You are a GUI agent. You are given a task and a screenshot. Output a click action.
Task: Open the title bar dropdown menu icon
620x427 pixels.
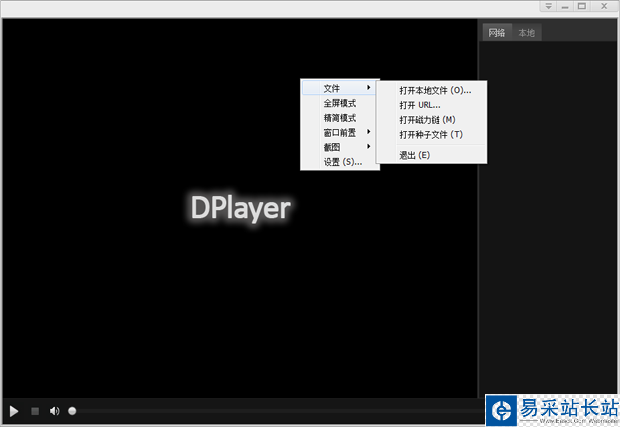pyautogui.click(x=548, y=6)
